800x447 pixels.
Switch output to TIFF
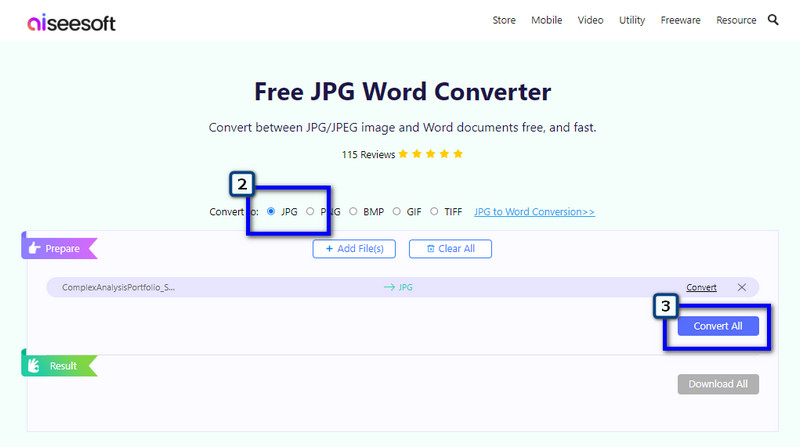pos(434,211)
